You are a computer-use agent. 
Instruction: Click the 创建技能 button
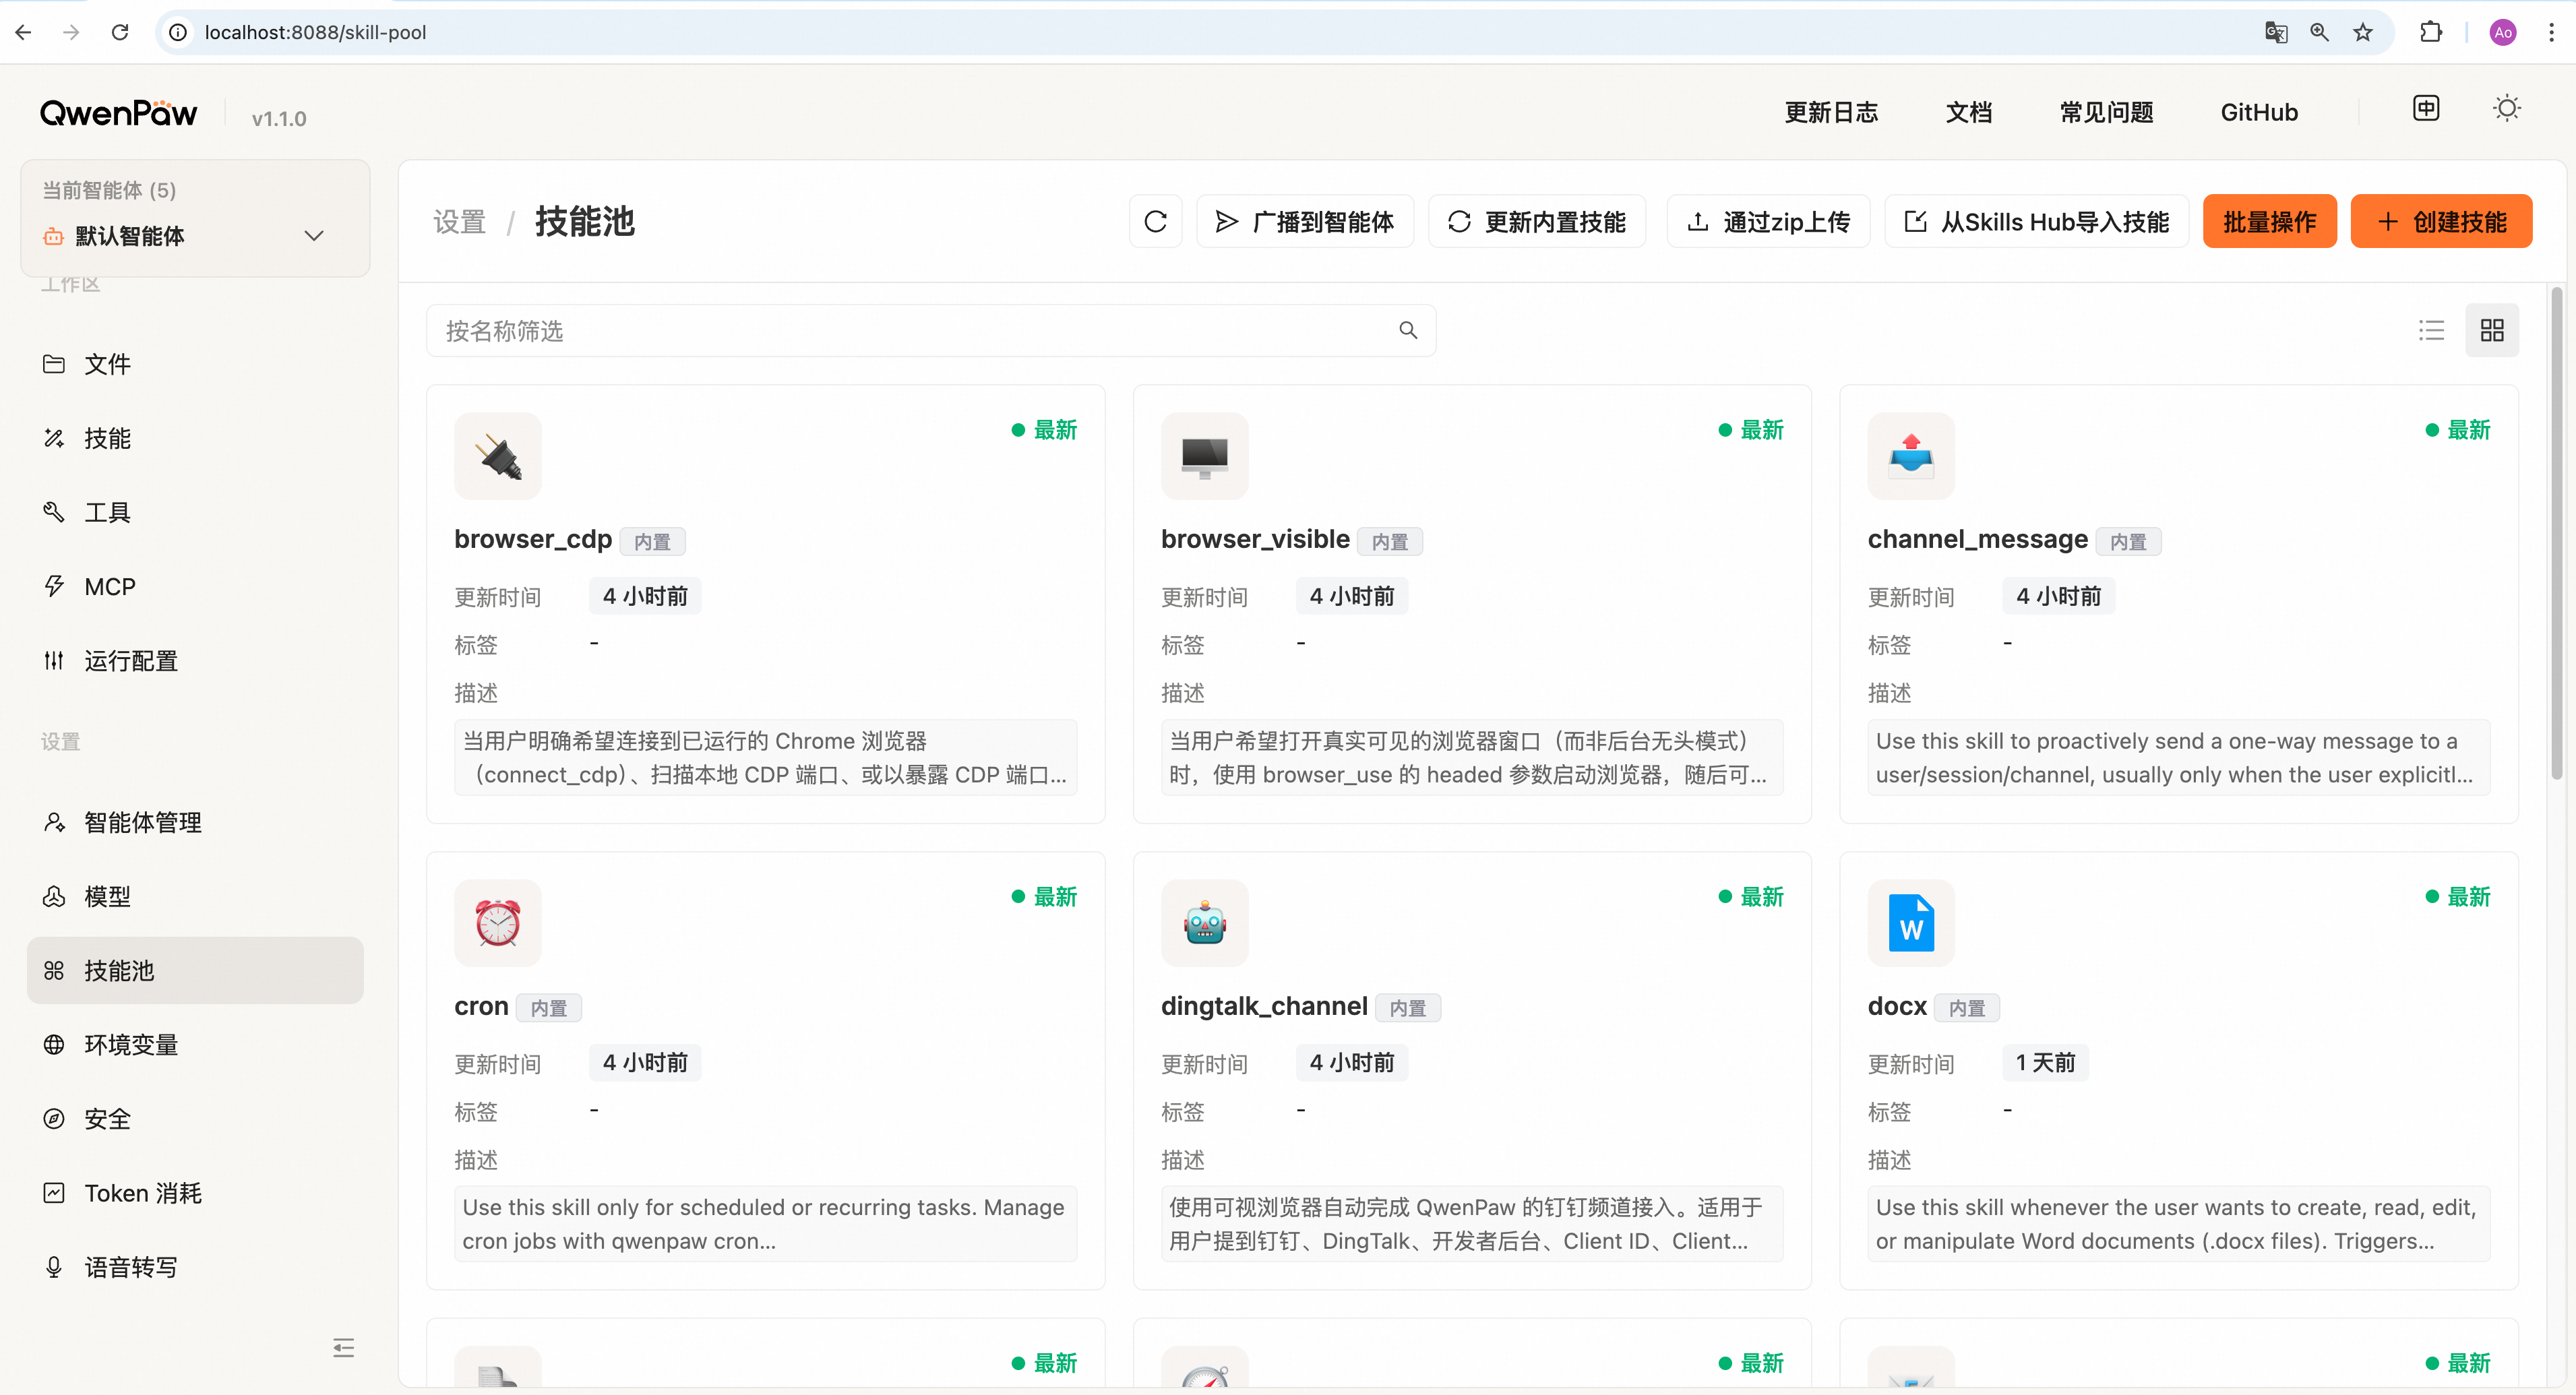click(2441, 221)
